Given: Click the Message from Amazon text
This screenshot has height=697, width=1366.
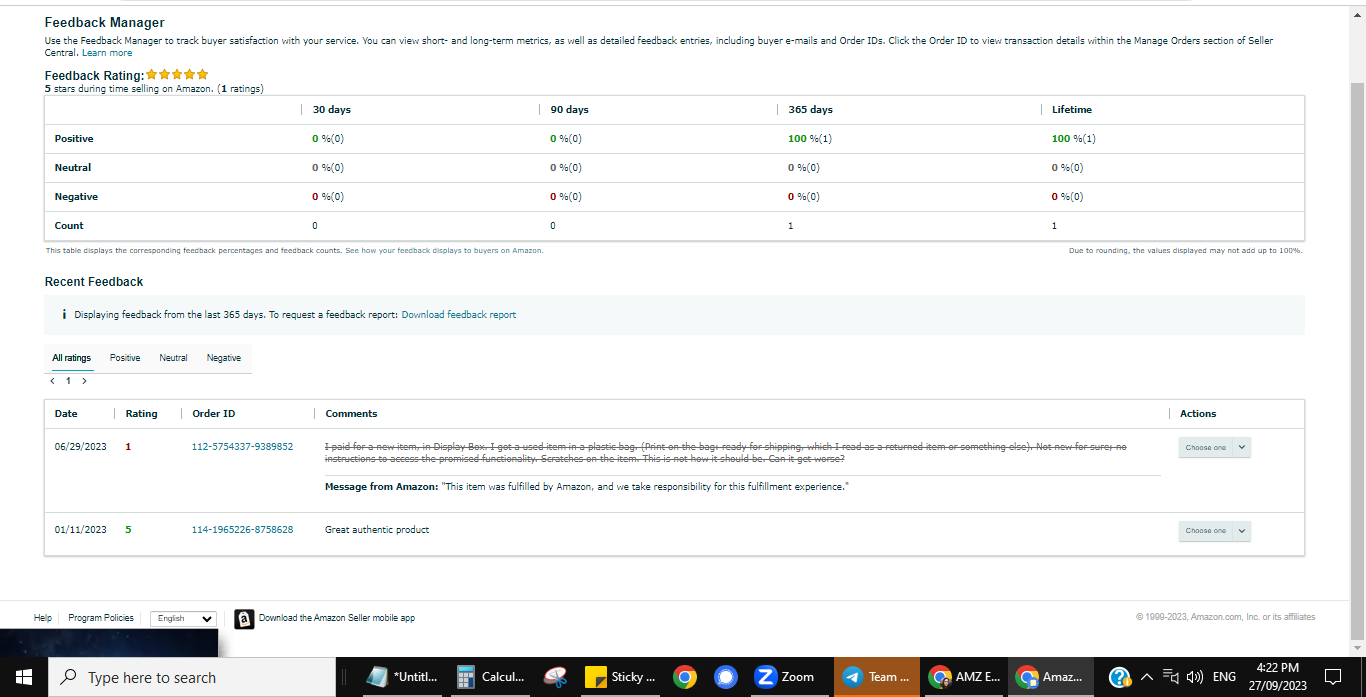Looking at the screenshot, I should (x=587, y=486).
